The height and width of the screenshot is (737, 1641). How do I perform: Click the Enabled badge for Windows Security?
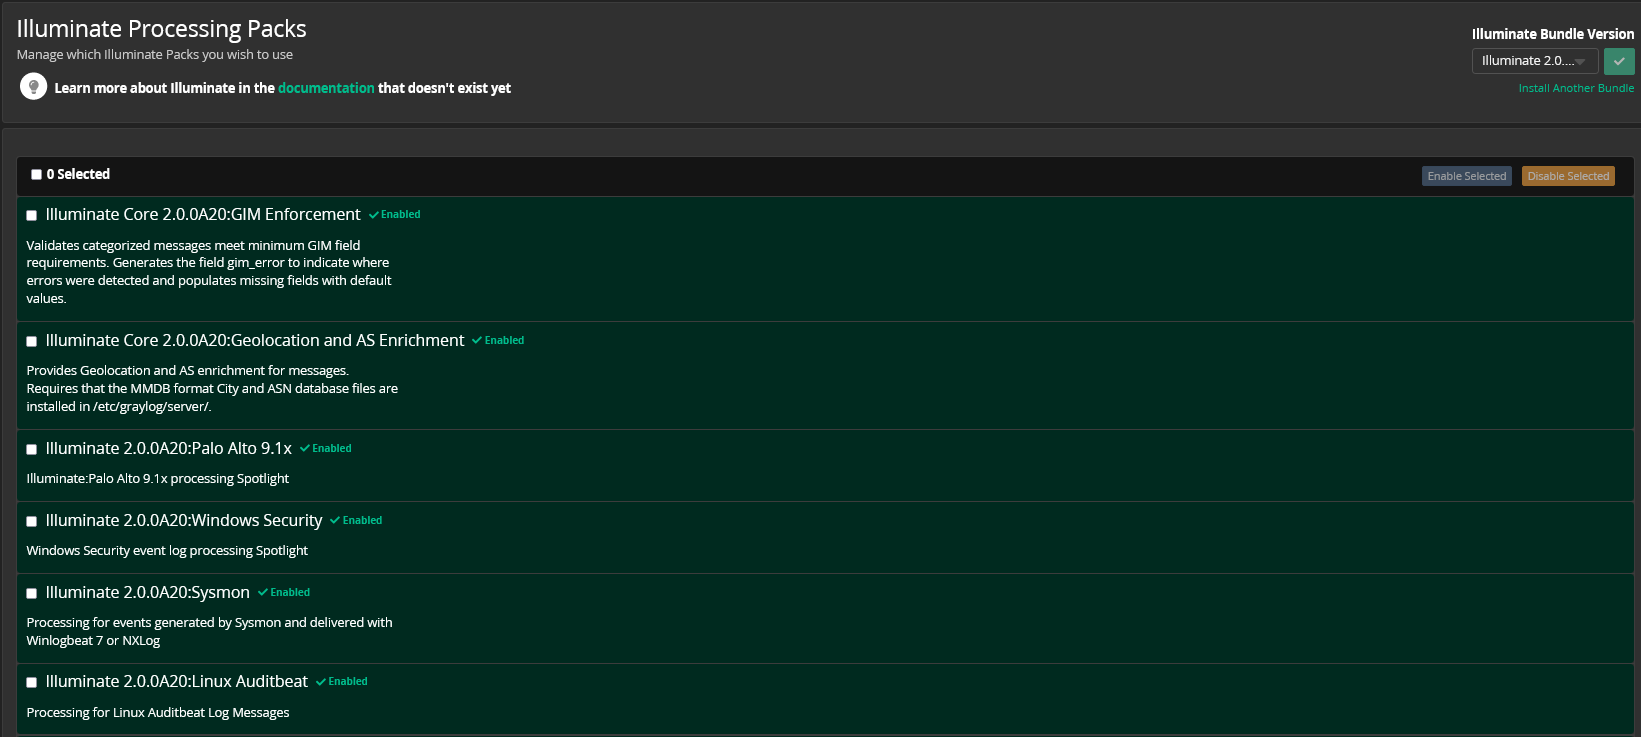coord(356,520)
